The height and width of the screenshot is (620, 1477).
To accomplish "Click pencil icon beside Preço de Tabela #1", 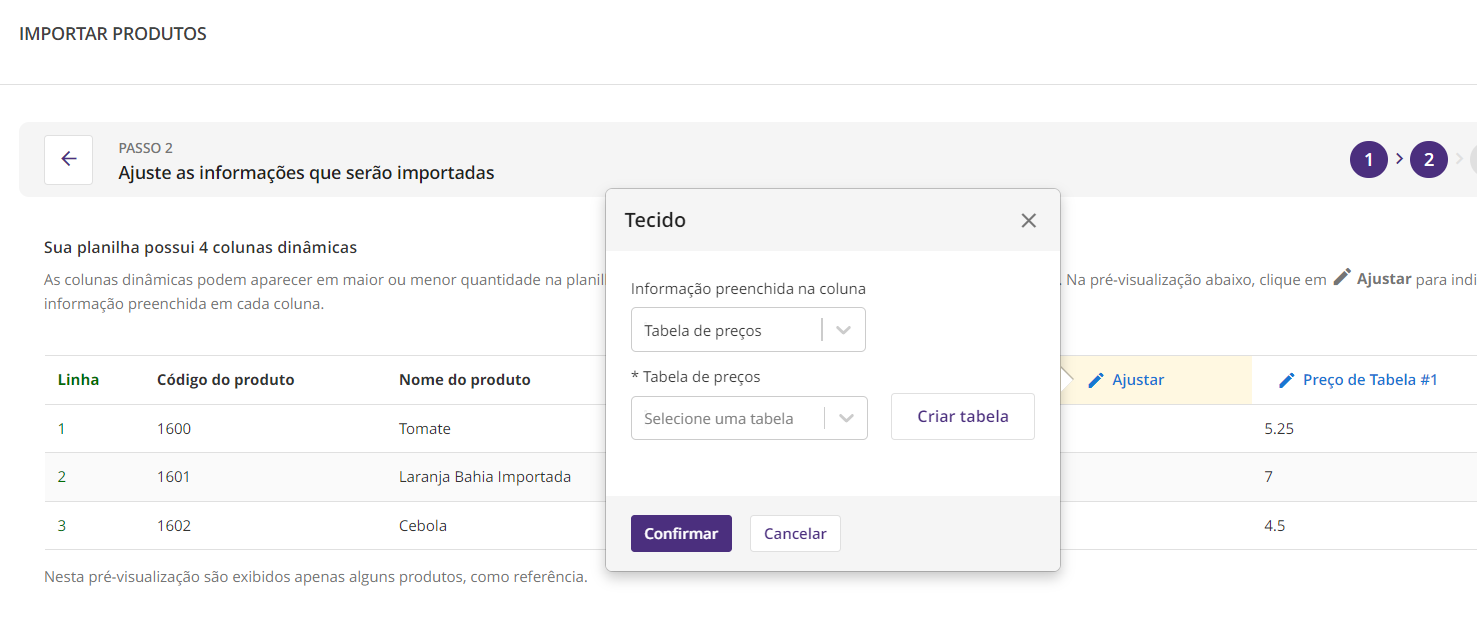I will [x=1287, y=380].
